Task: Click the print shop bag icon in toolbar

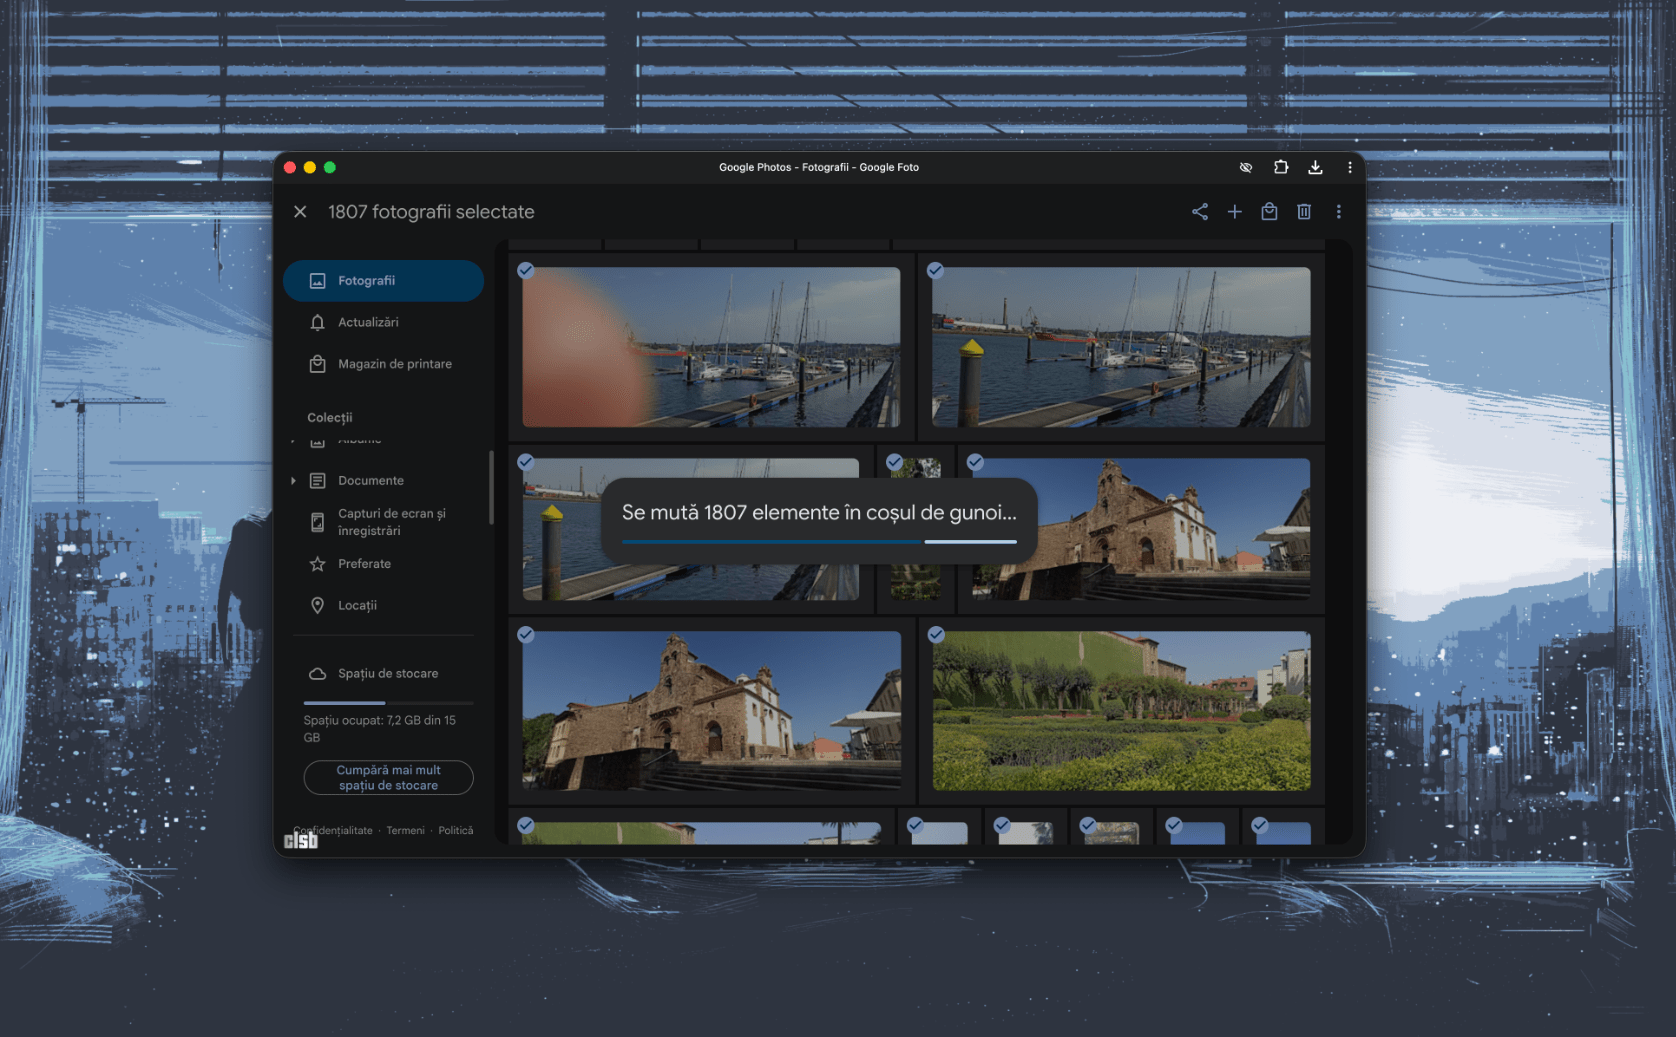Action: [1269, 212]
